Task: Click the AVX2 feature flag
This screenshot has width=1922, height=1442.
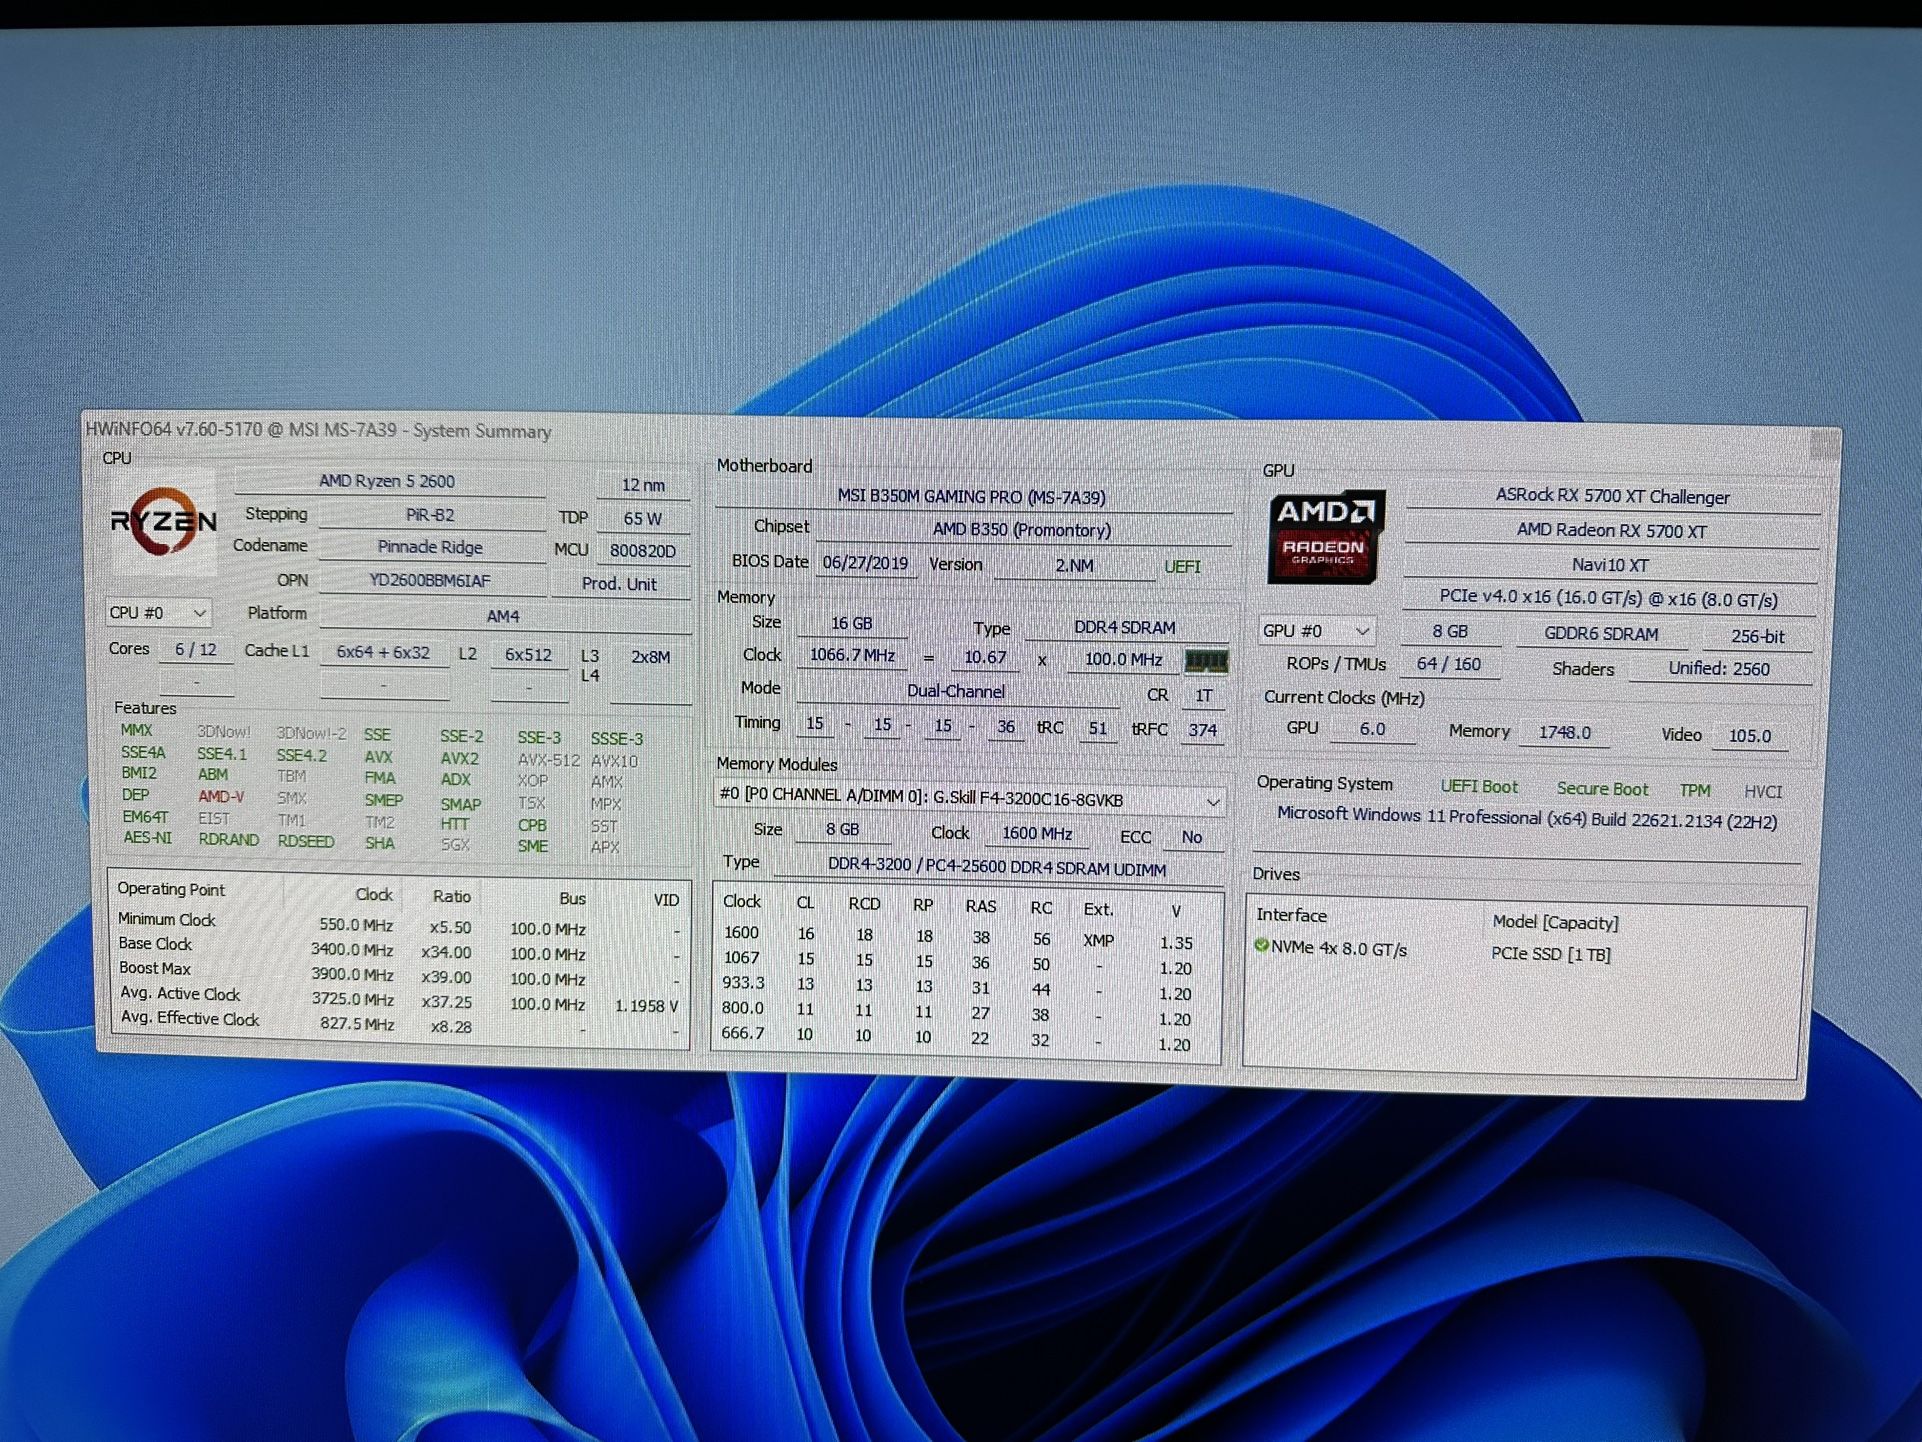Action: click(459, 759)
